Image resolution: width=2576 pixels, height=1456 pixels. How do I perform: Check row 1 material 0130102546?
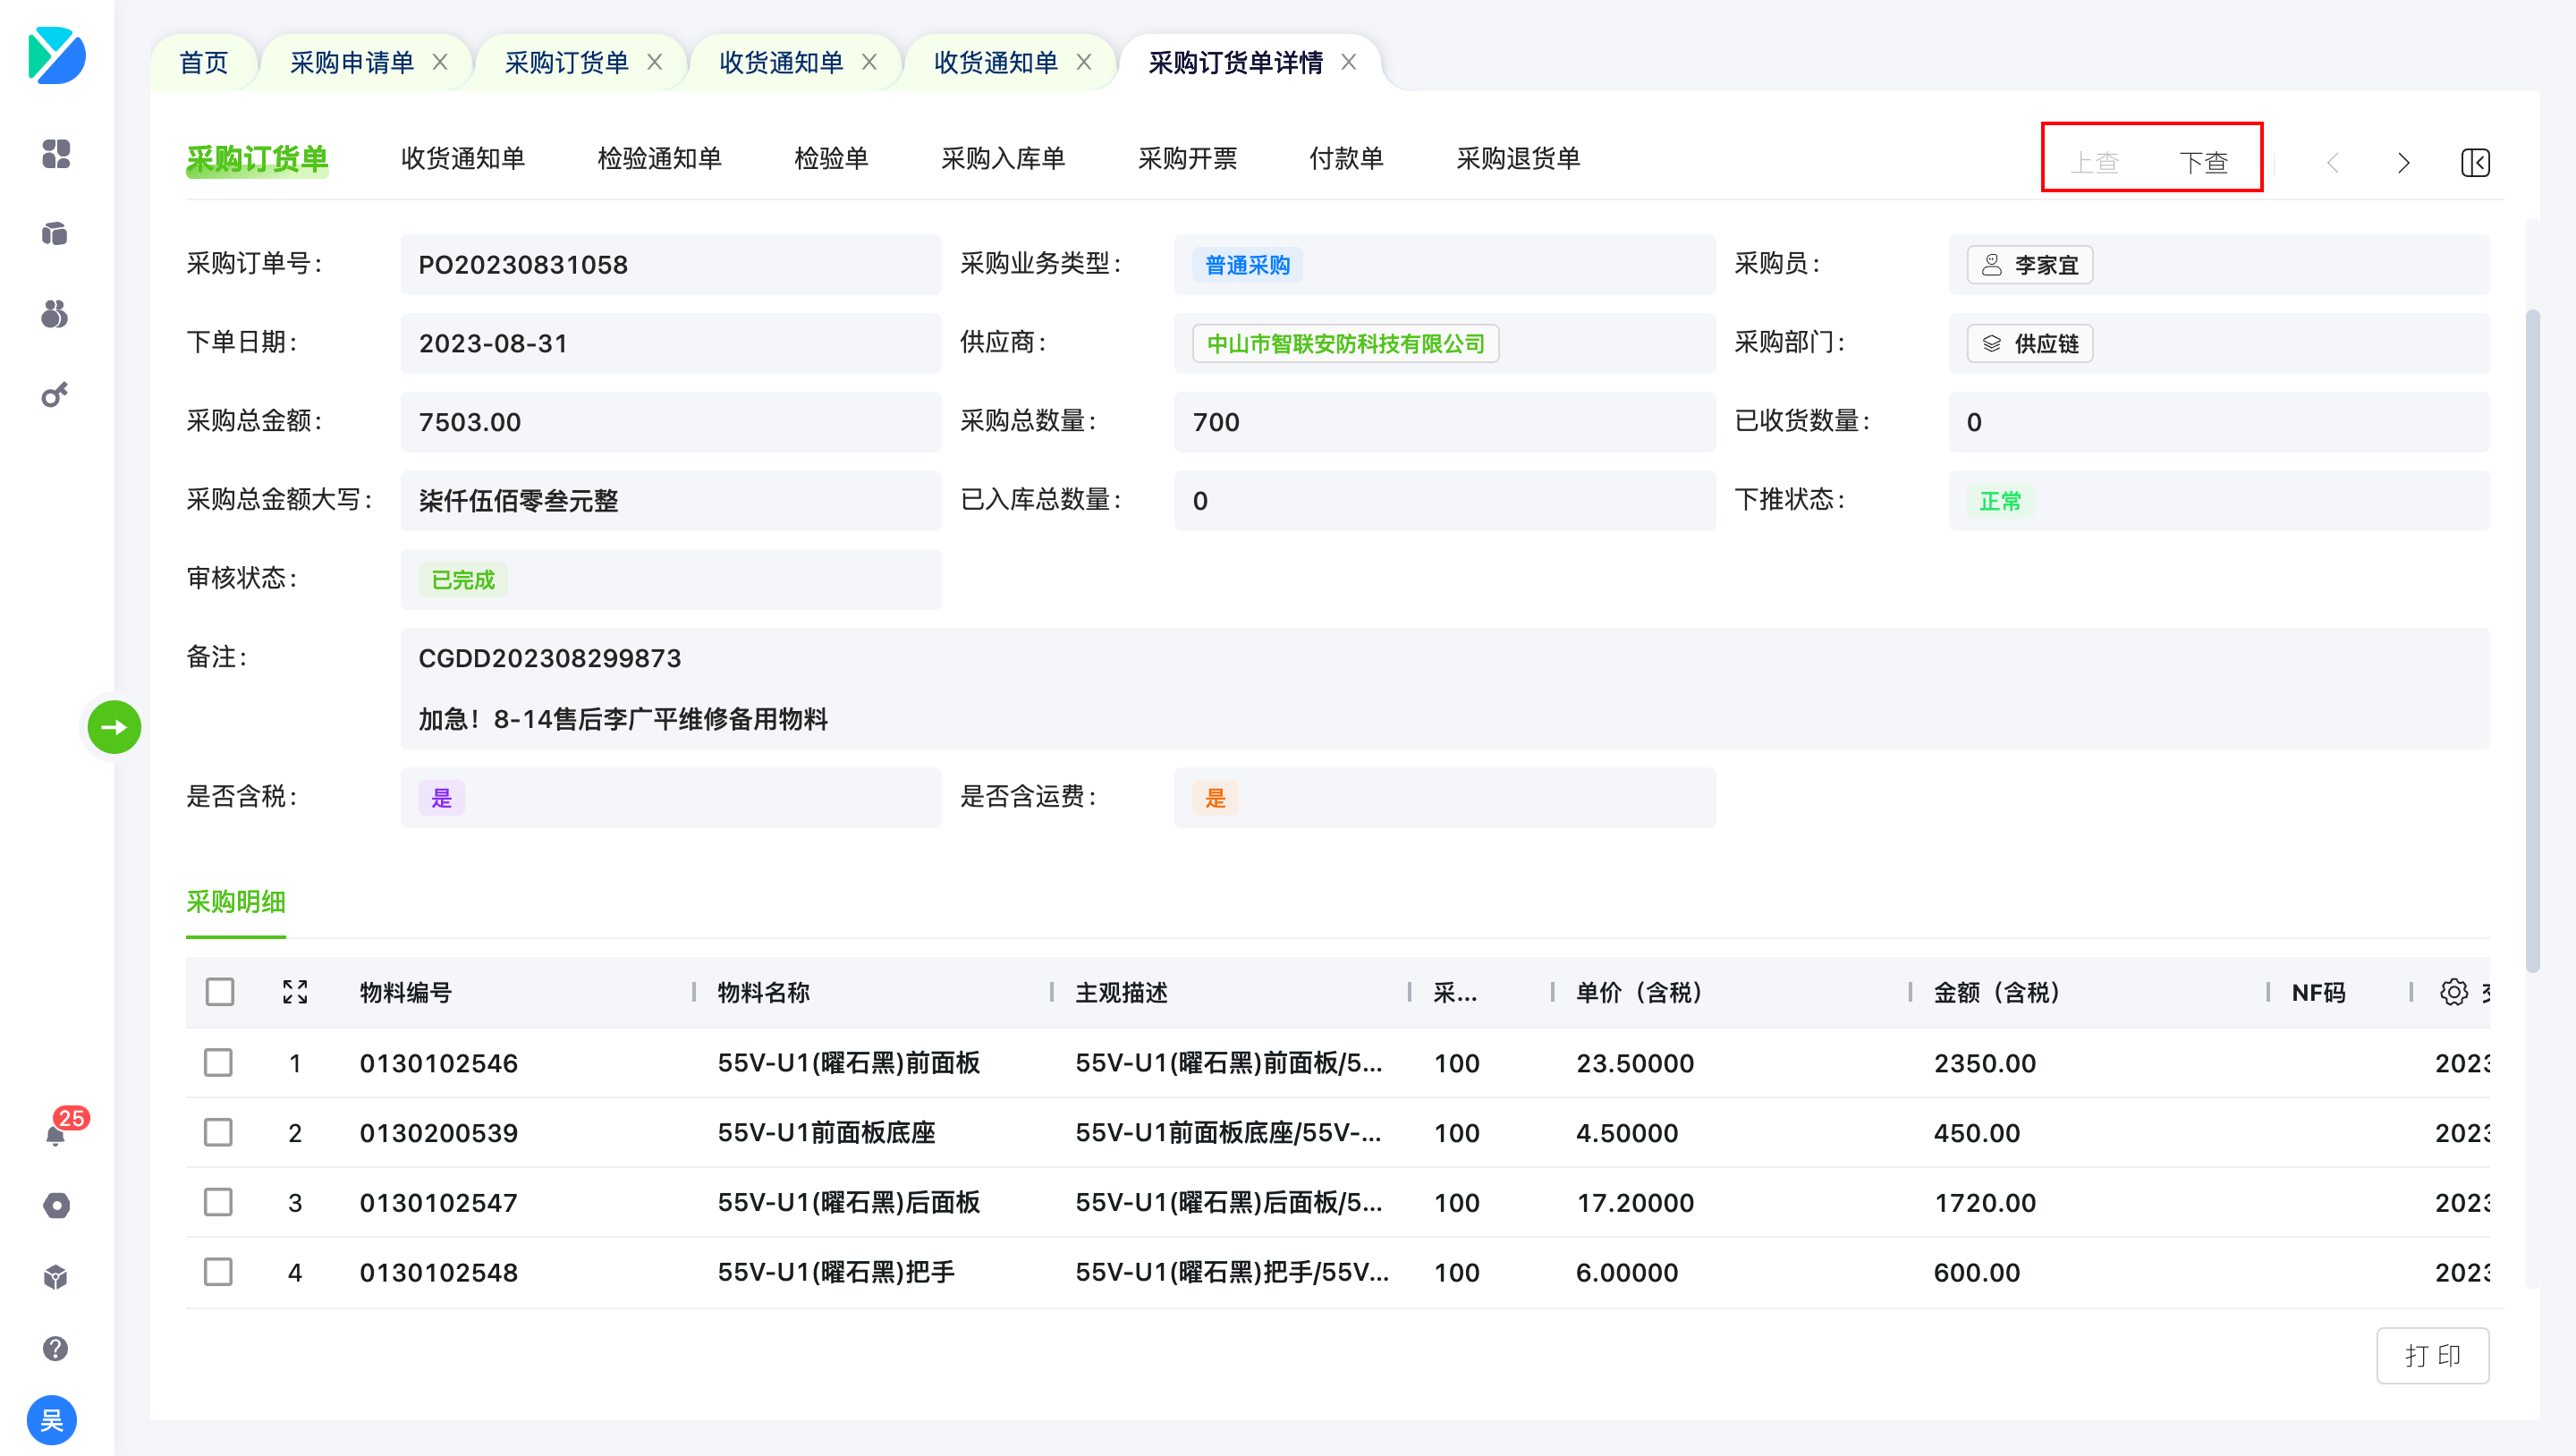(x=219, y=1062)
